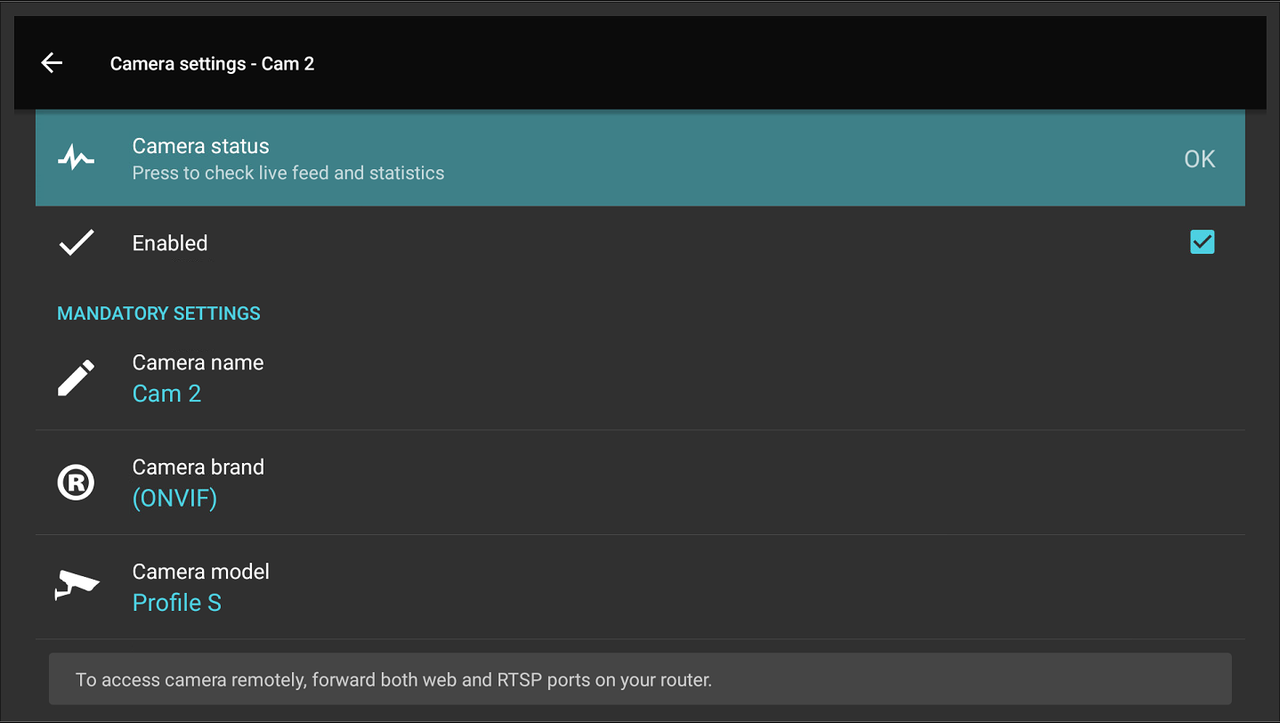Open the Camera brand selection
1280x723 pixels.
(x=640, y=483)
